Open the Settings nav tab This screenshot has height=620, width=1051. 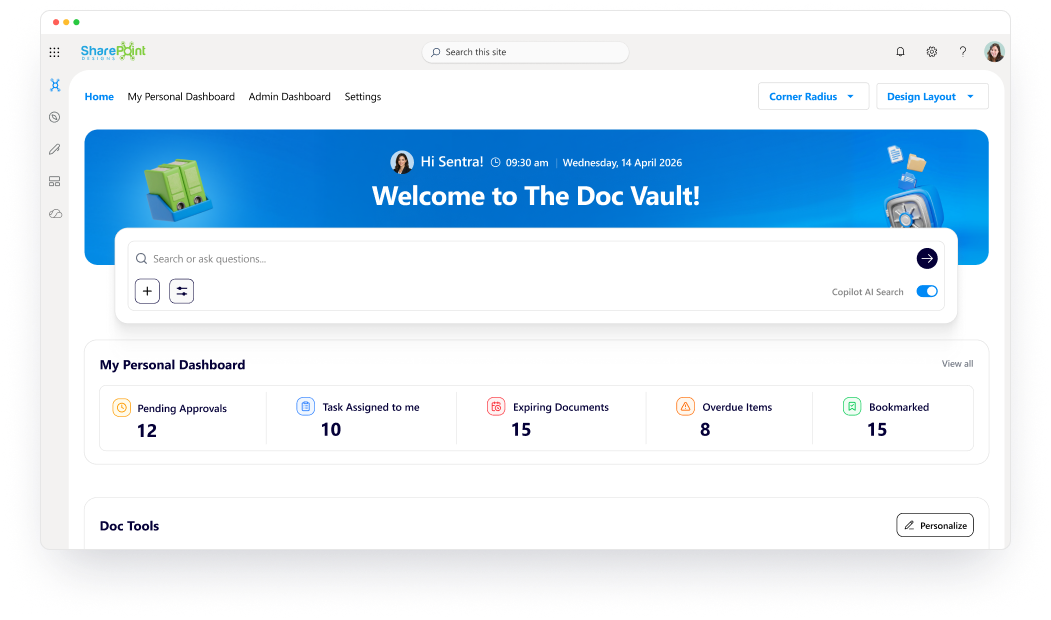tap(363, 97)
